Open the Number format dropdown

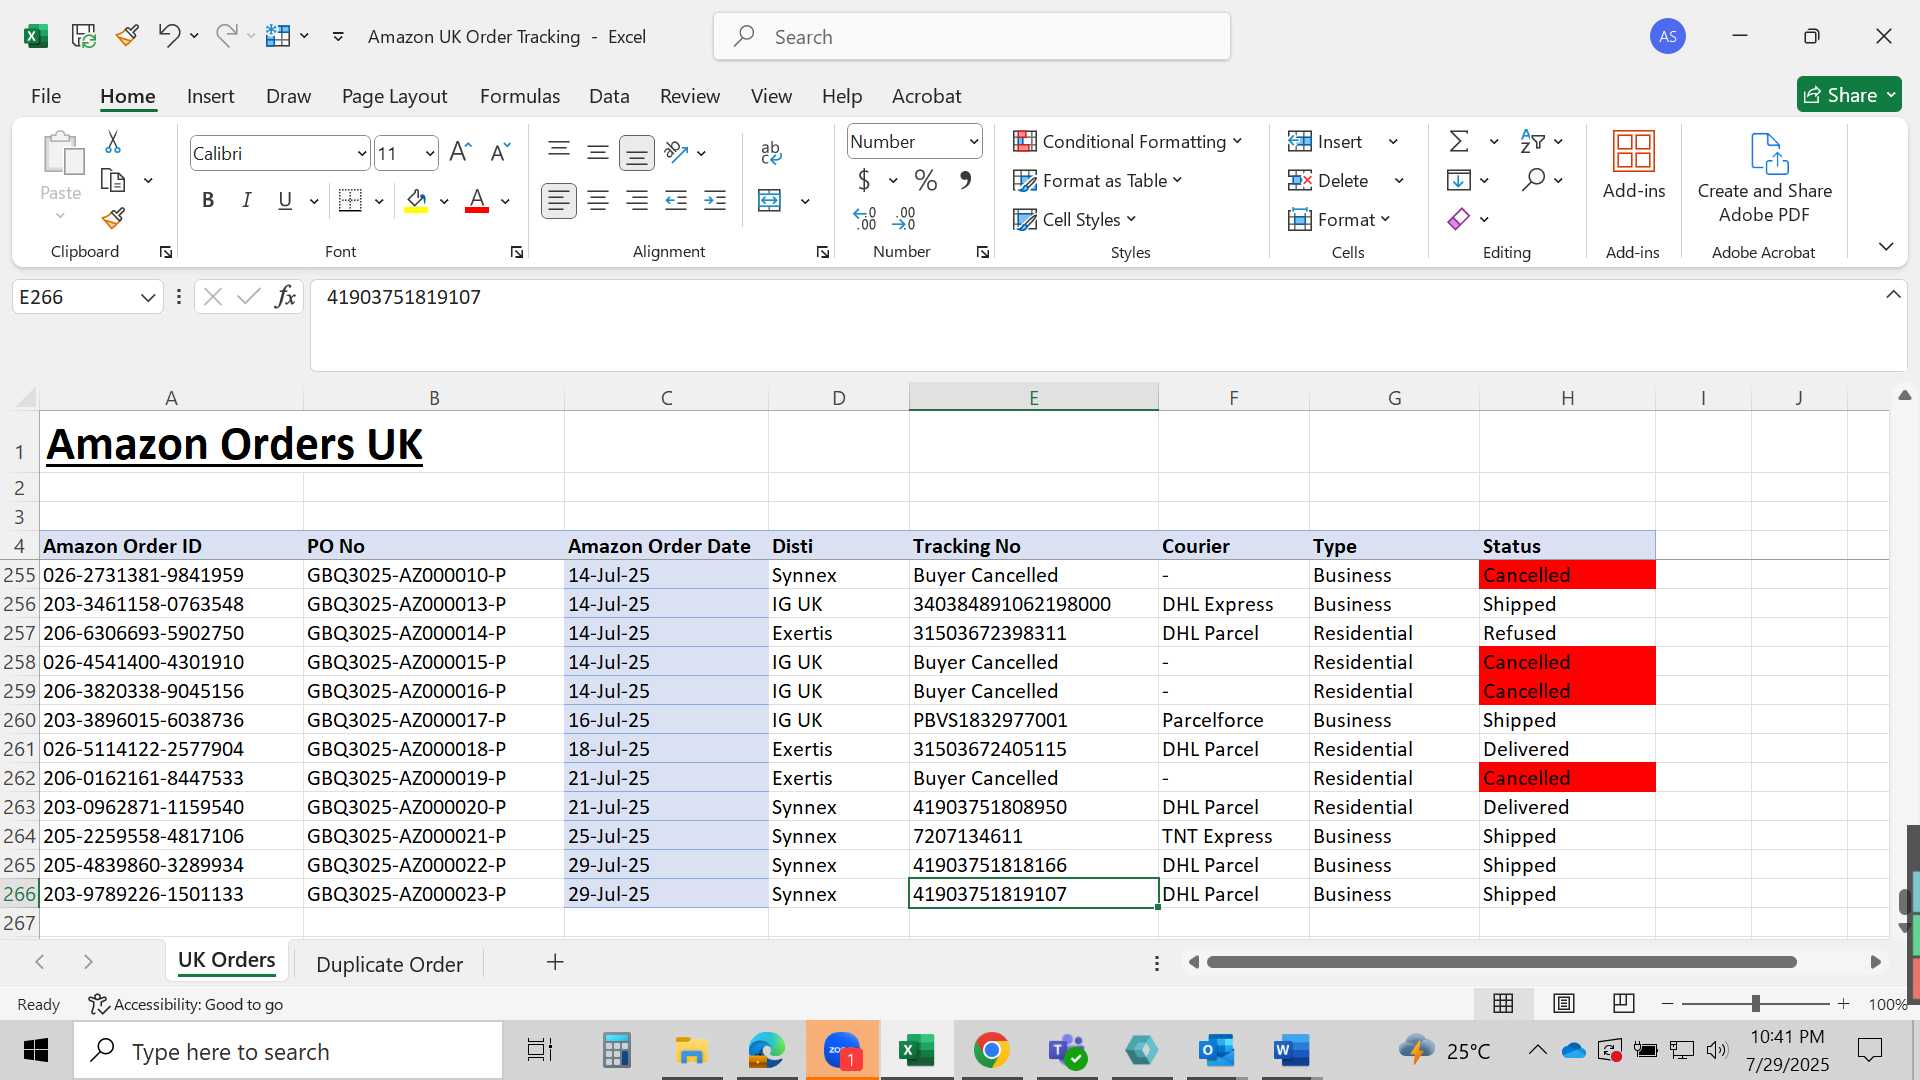point(973,142)
